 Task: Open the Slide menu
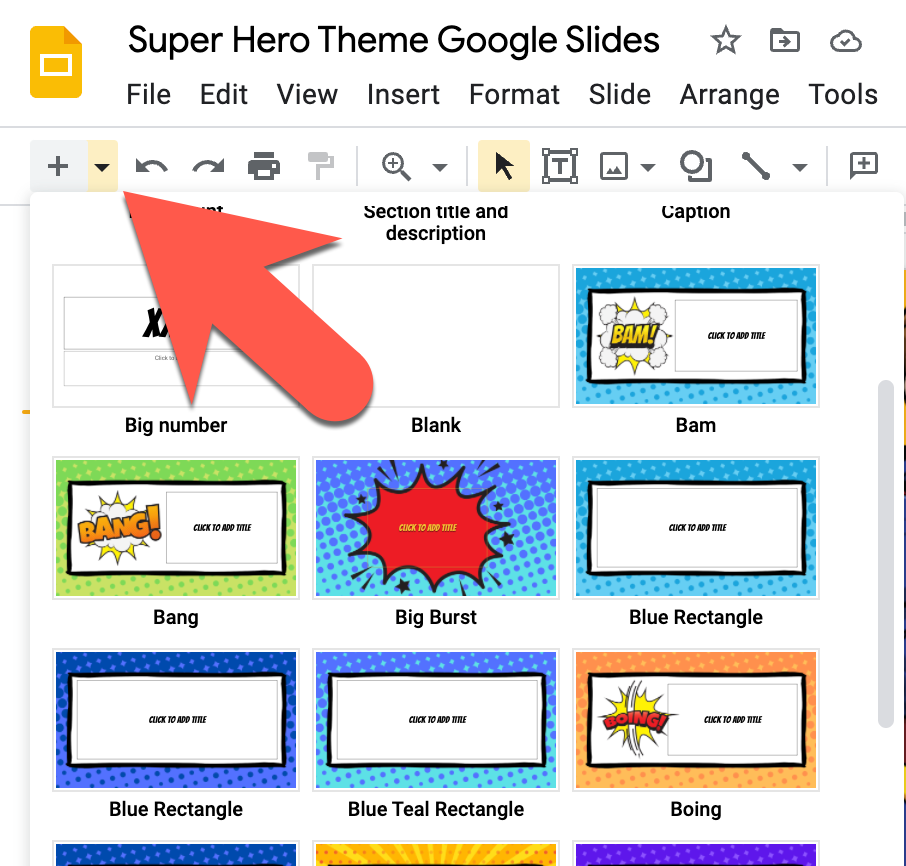619,94
